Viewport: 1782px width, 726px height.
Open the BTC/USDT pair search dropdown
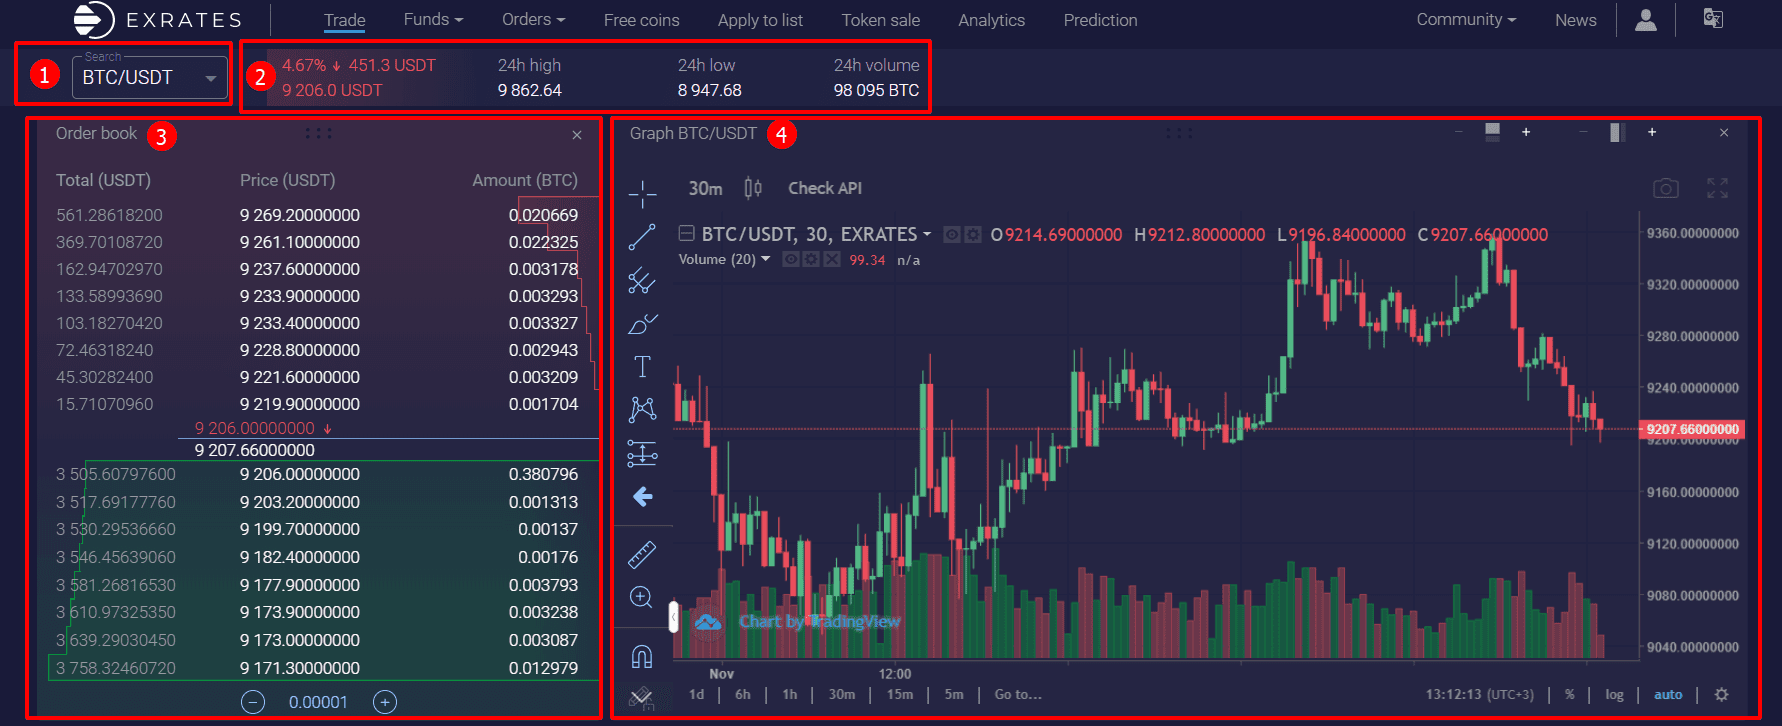[150, 77]
